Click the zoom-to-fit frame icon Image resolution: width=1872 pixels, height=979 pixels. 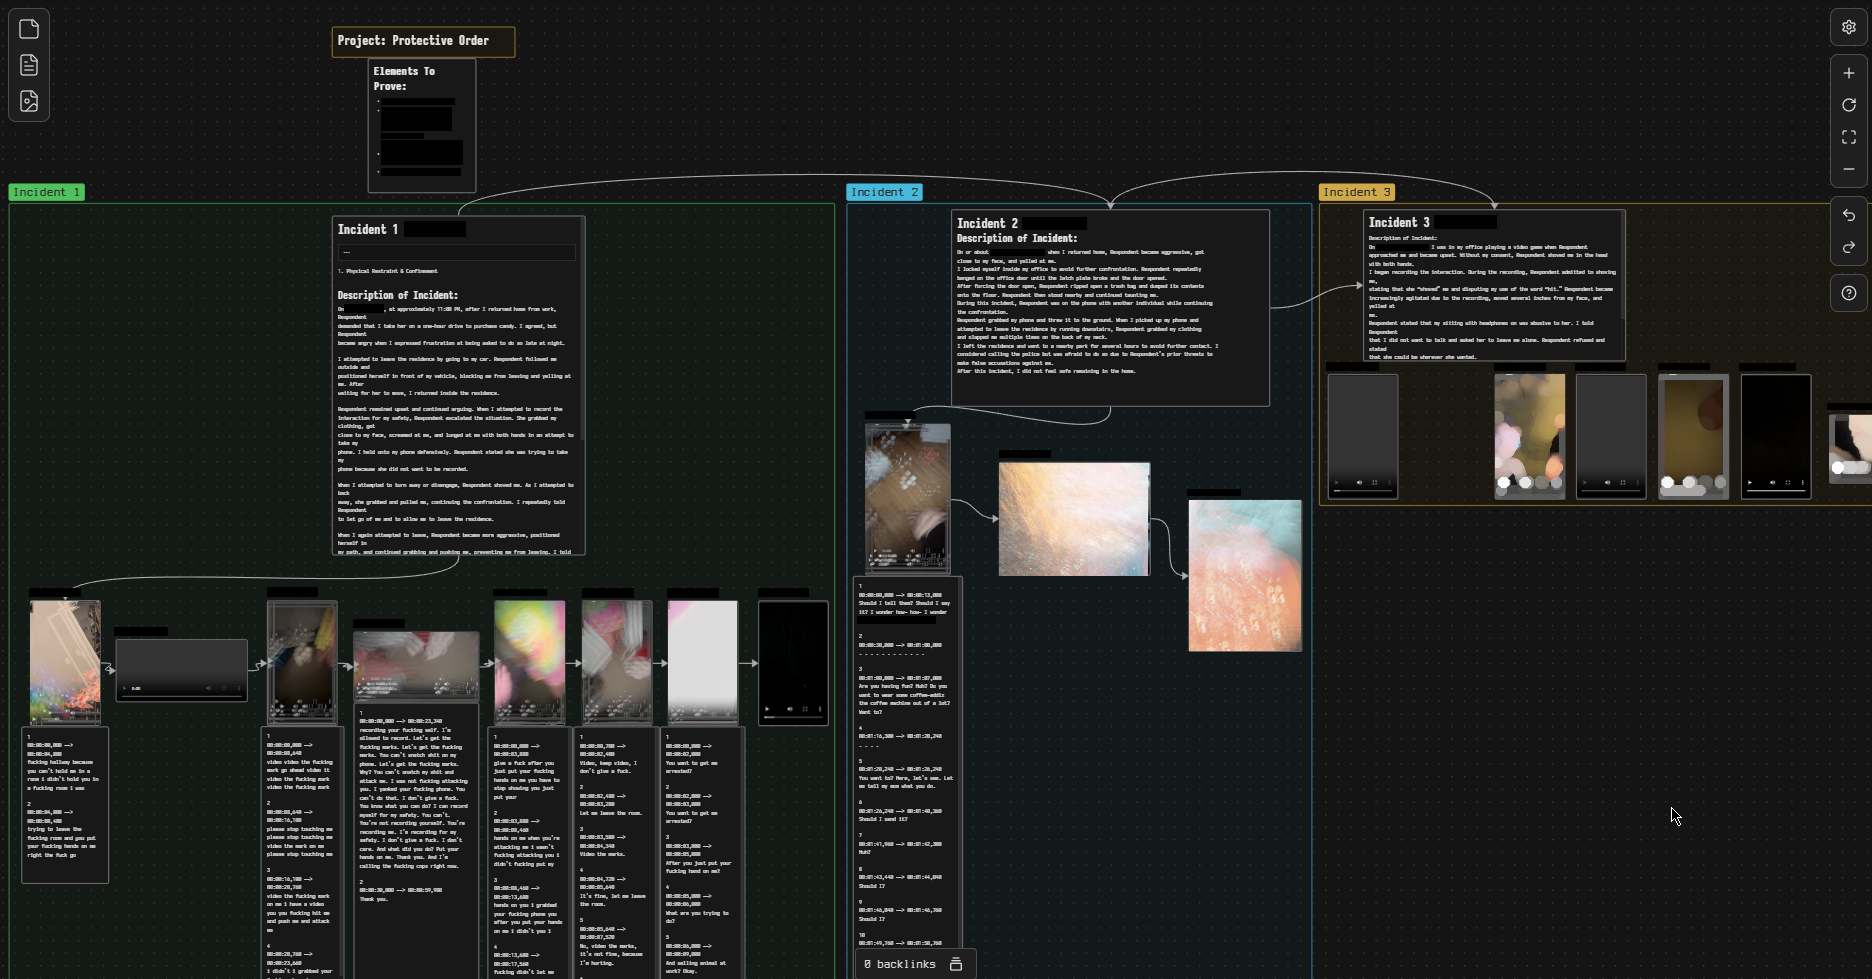point(1849,137)
